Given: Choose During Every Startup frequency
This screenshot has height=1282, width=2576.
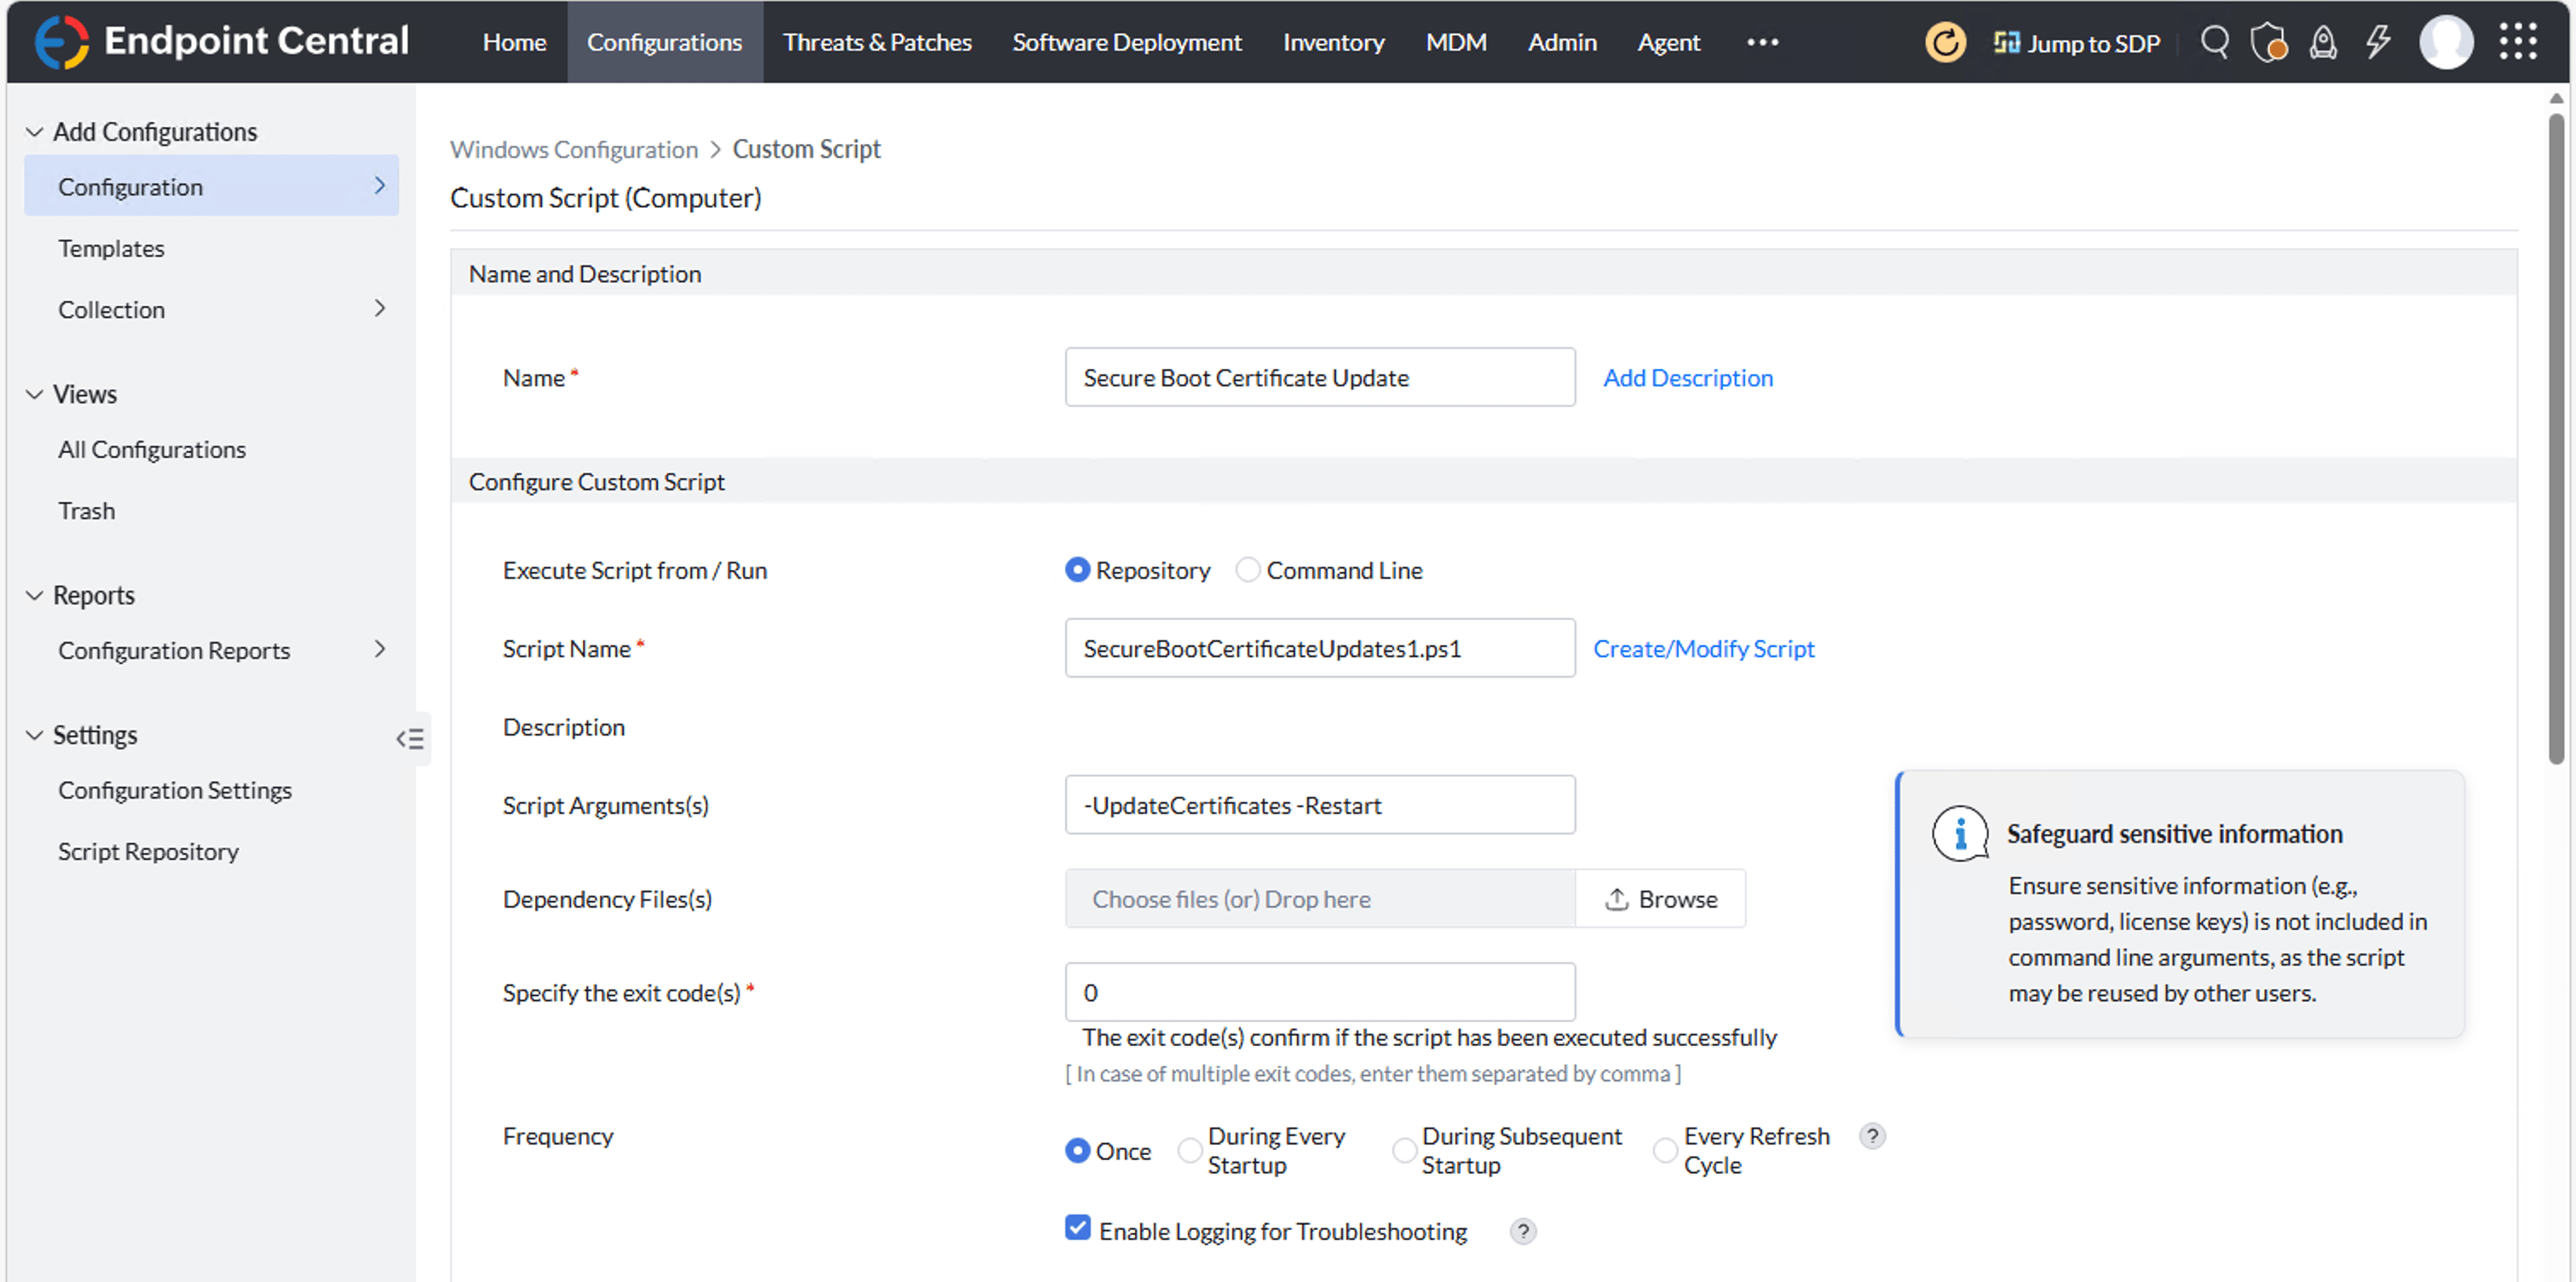Looking at the screenshot, I should click(1189, 1150).
